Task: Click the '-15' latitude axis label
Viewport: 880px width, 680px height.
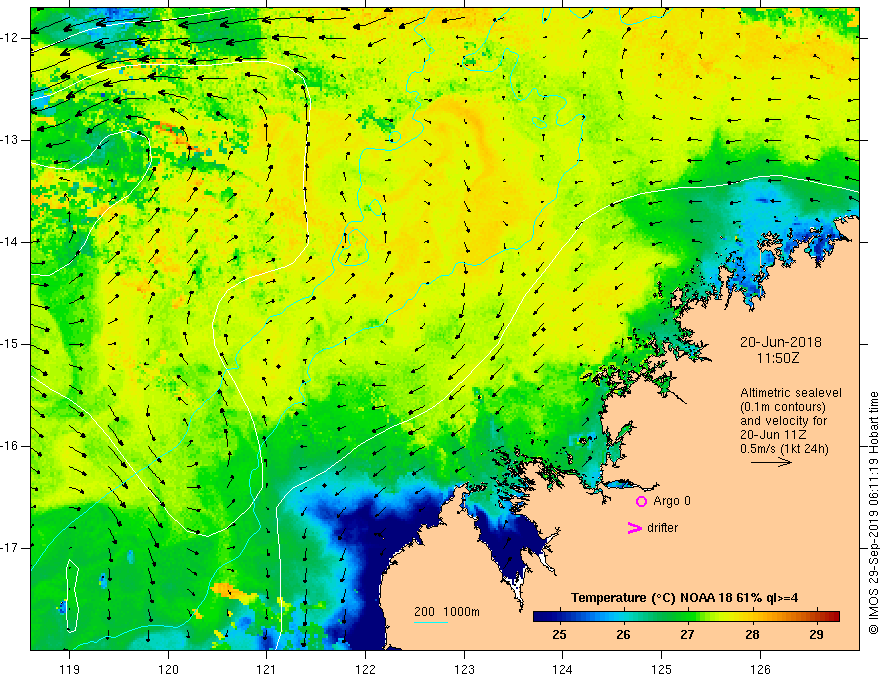Action: (x=11, y=344)
